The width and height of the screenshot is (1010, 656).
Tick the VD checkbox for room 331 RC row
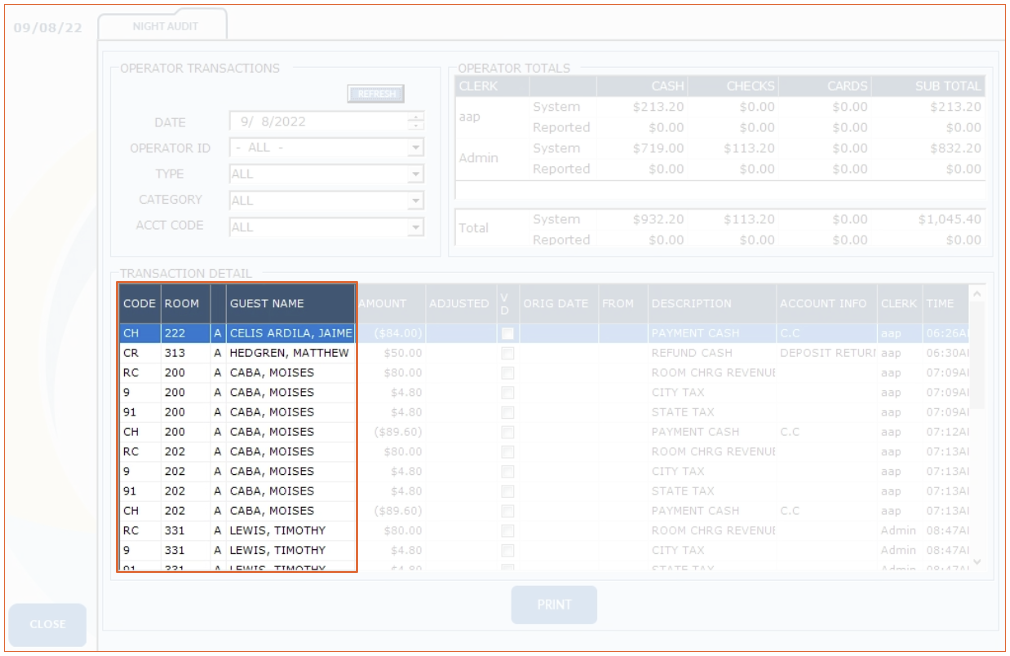pos(508,531)
